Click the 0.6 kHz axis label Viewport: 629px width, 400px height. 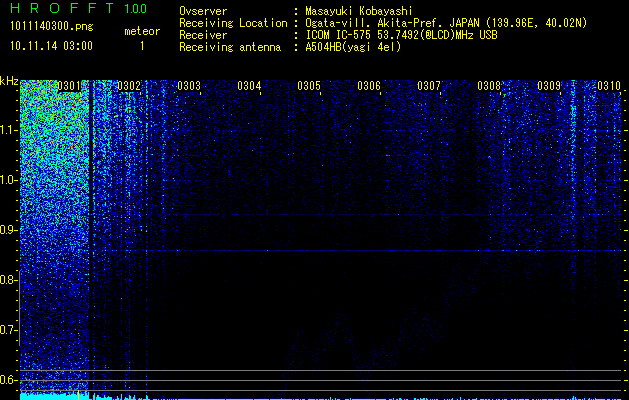coord(8,380)
